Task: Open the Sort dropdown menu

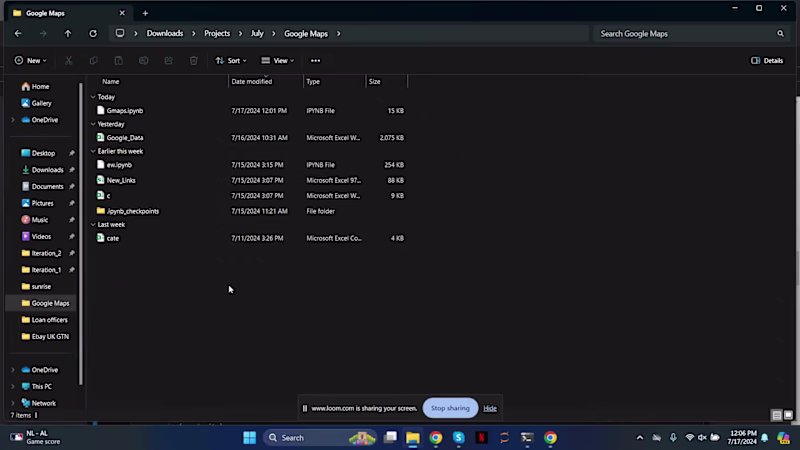Action: (x=231, y=61)
